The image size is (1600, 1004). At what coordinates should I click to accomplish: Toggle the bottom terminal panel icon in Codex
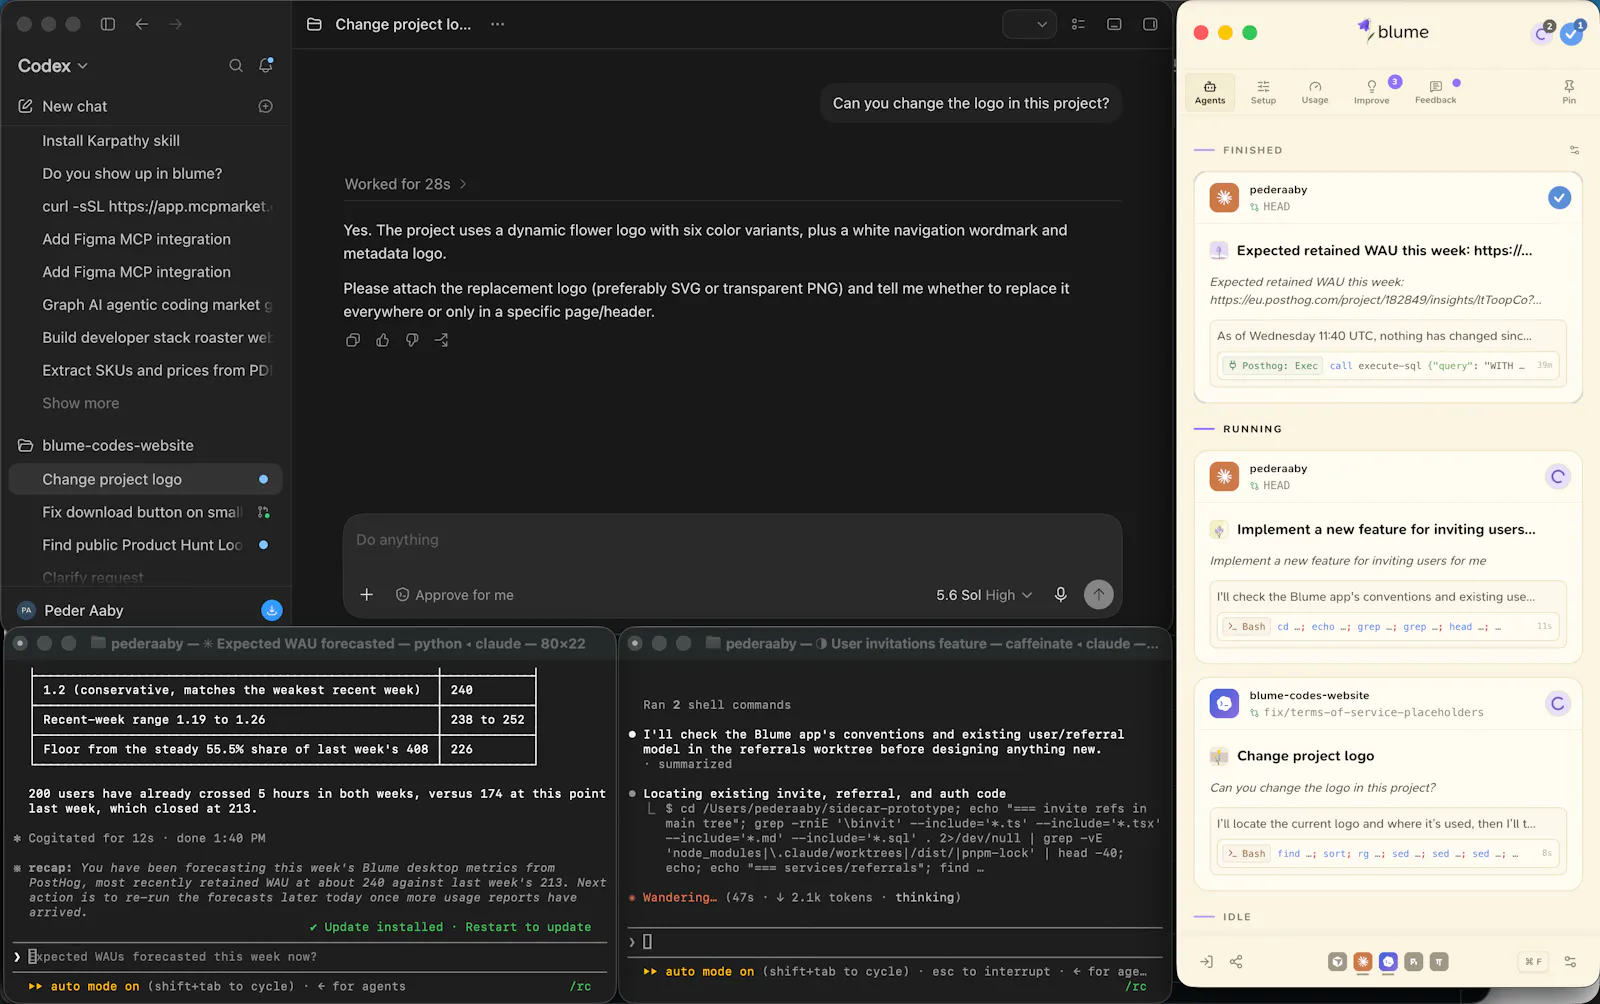1114,24
